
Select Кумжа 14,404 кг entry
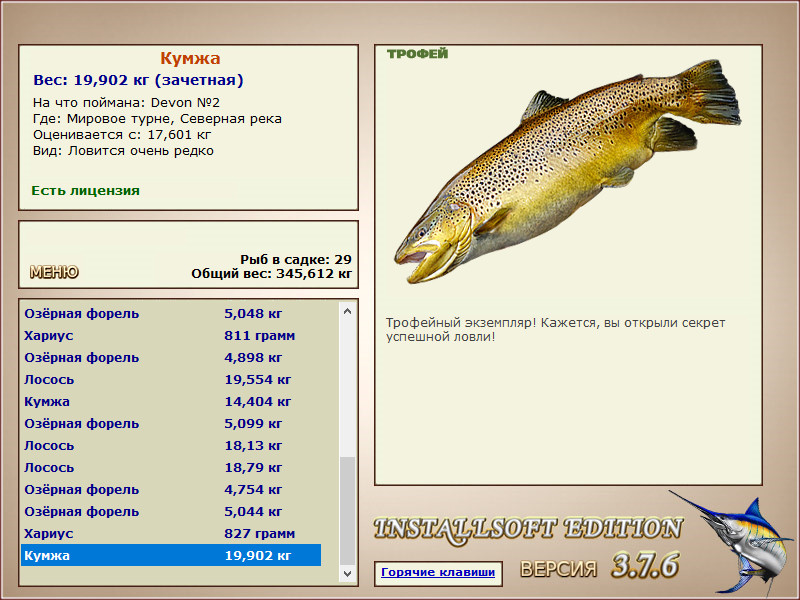coord(171,402)
